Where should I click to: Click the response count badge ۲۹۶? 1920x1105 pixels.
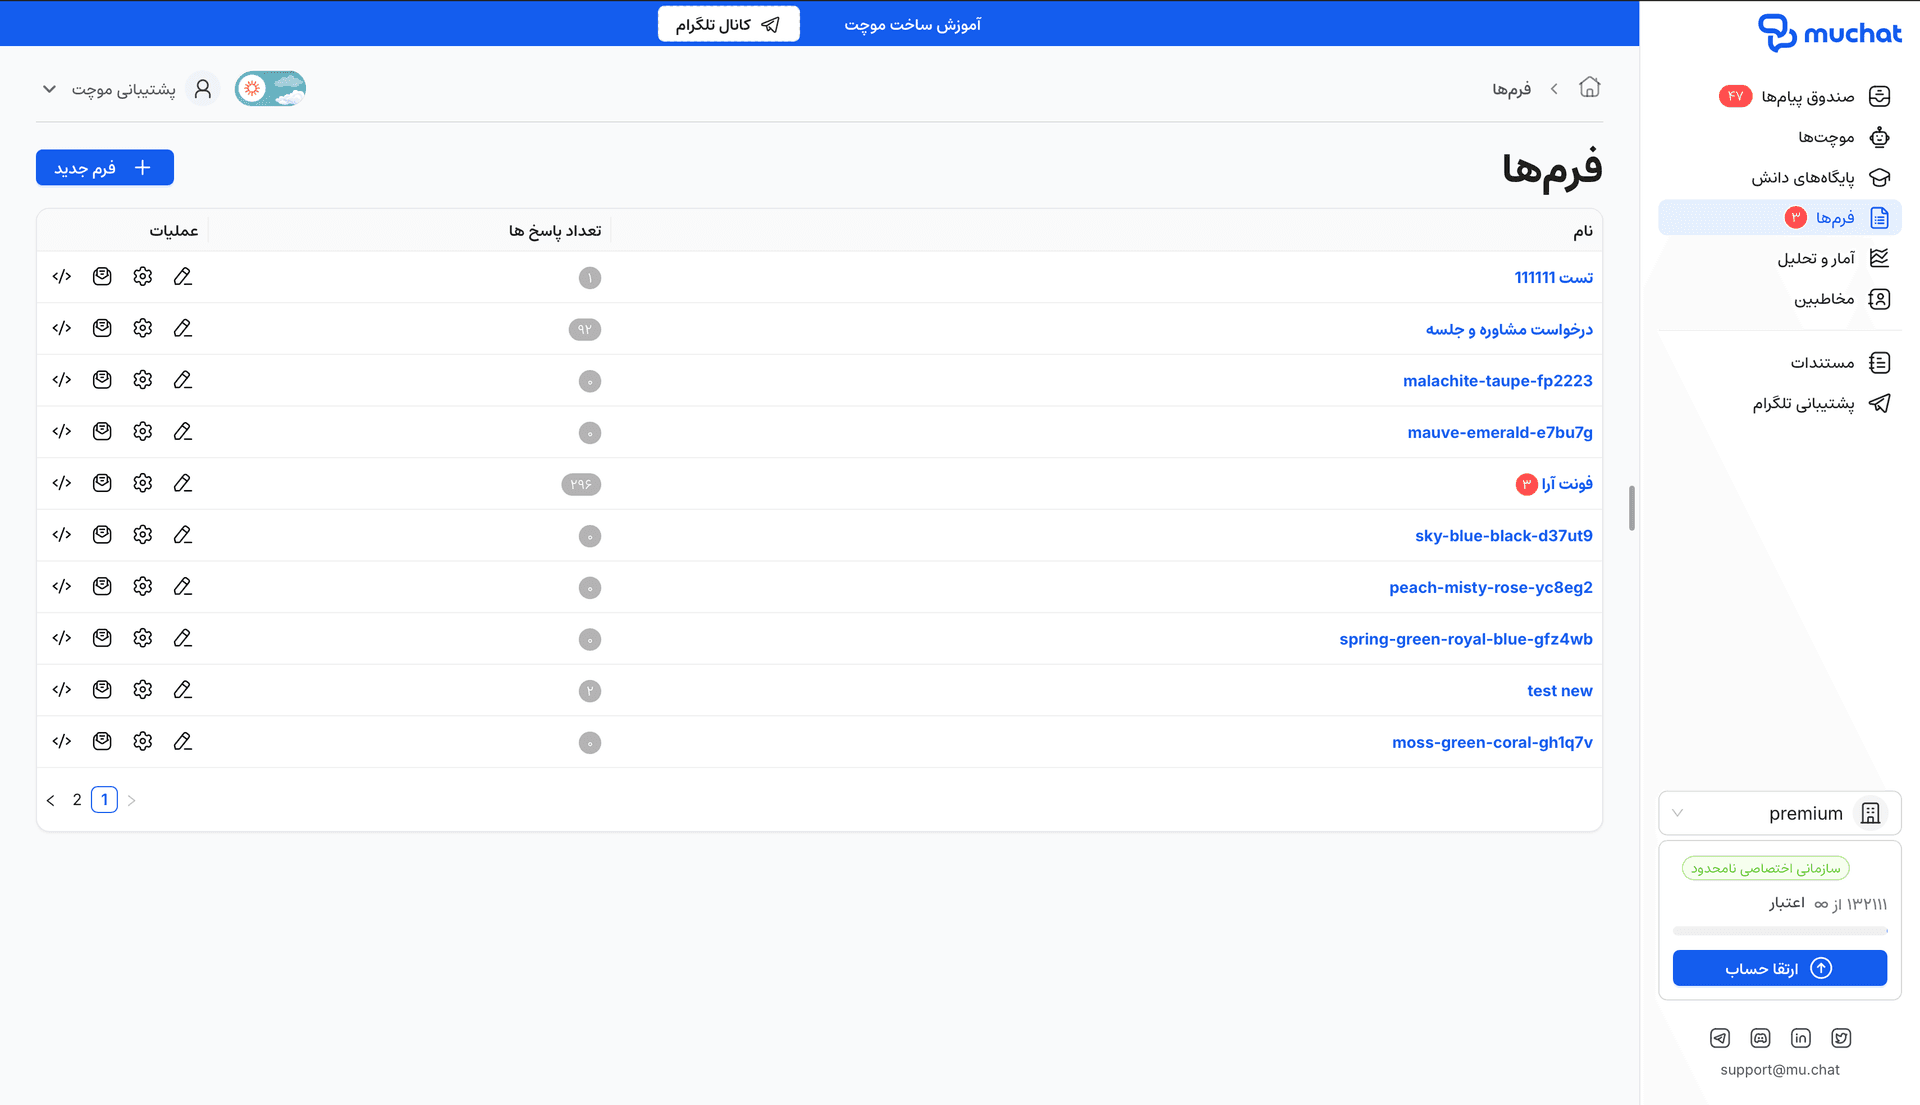coord(581,484)
